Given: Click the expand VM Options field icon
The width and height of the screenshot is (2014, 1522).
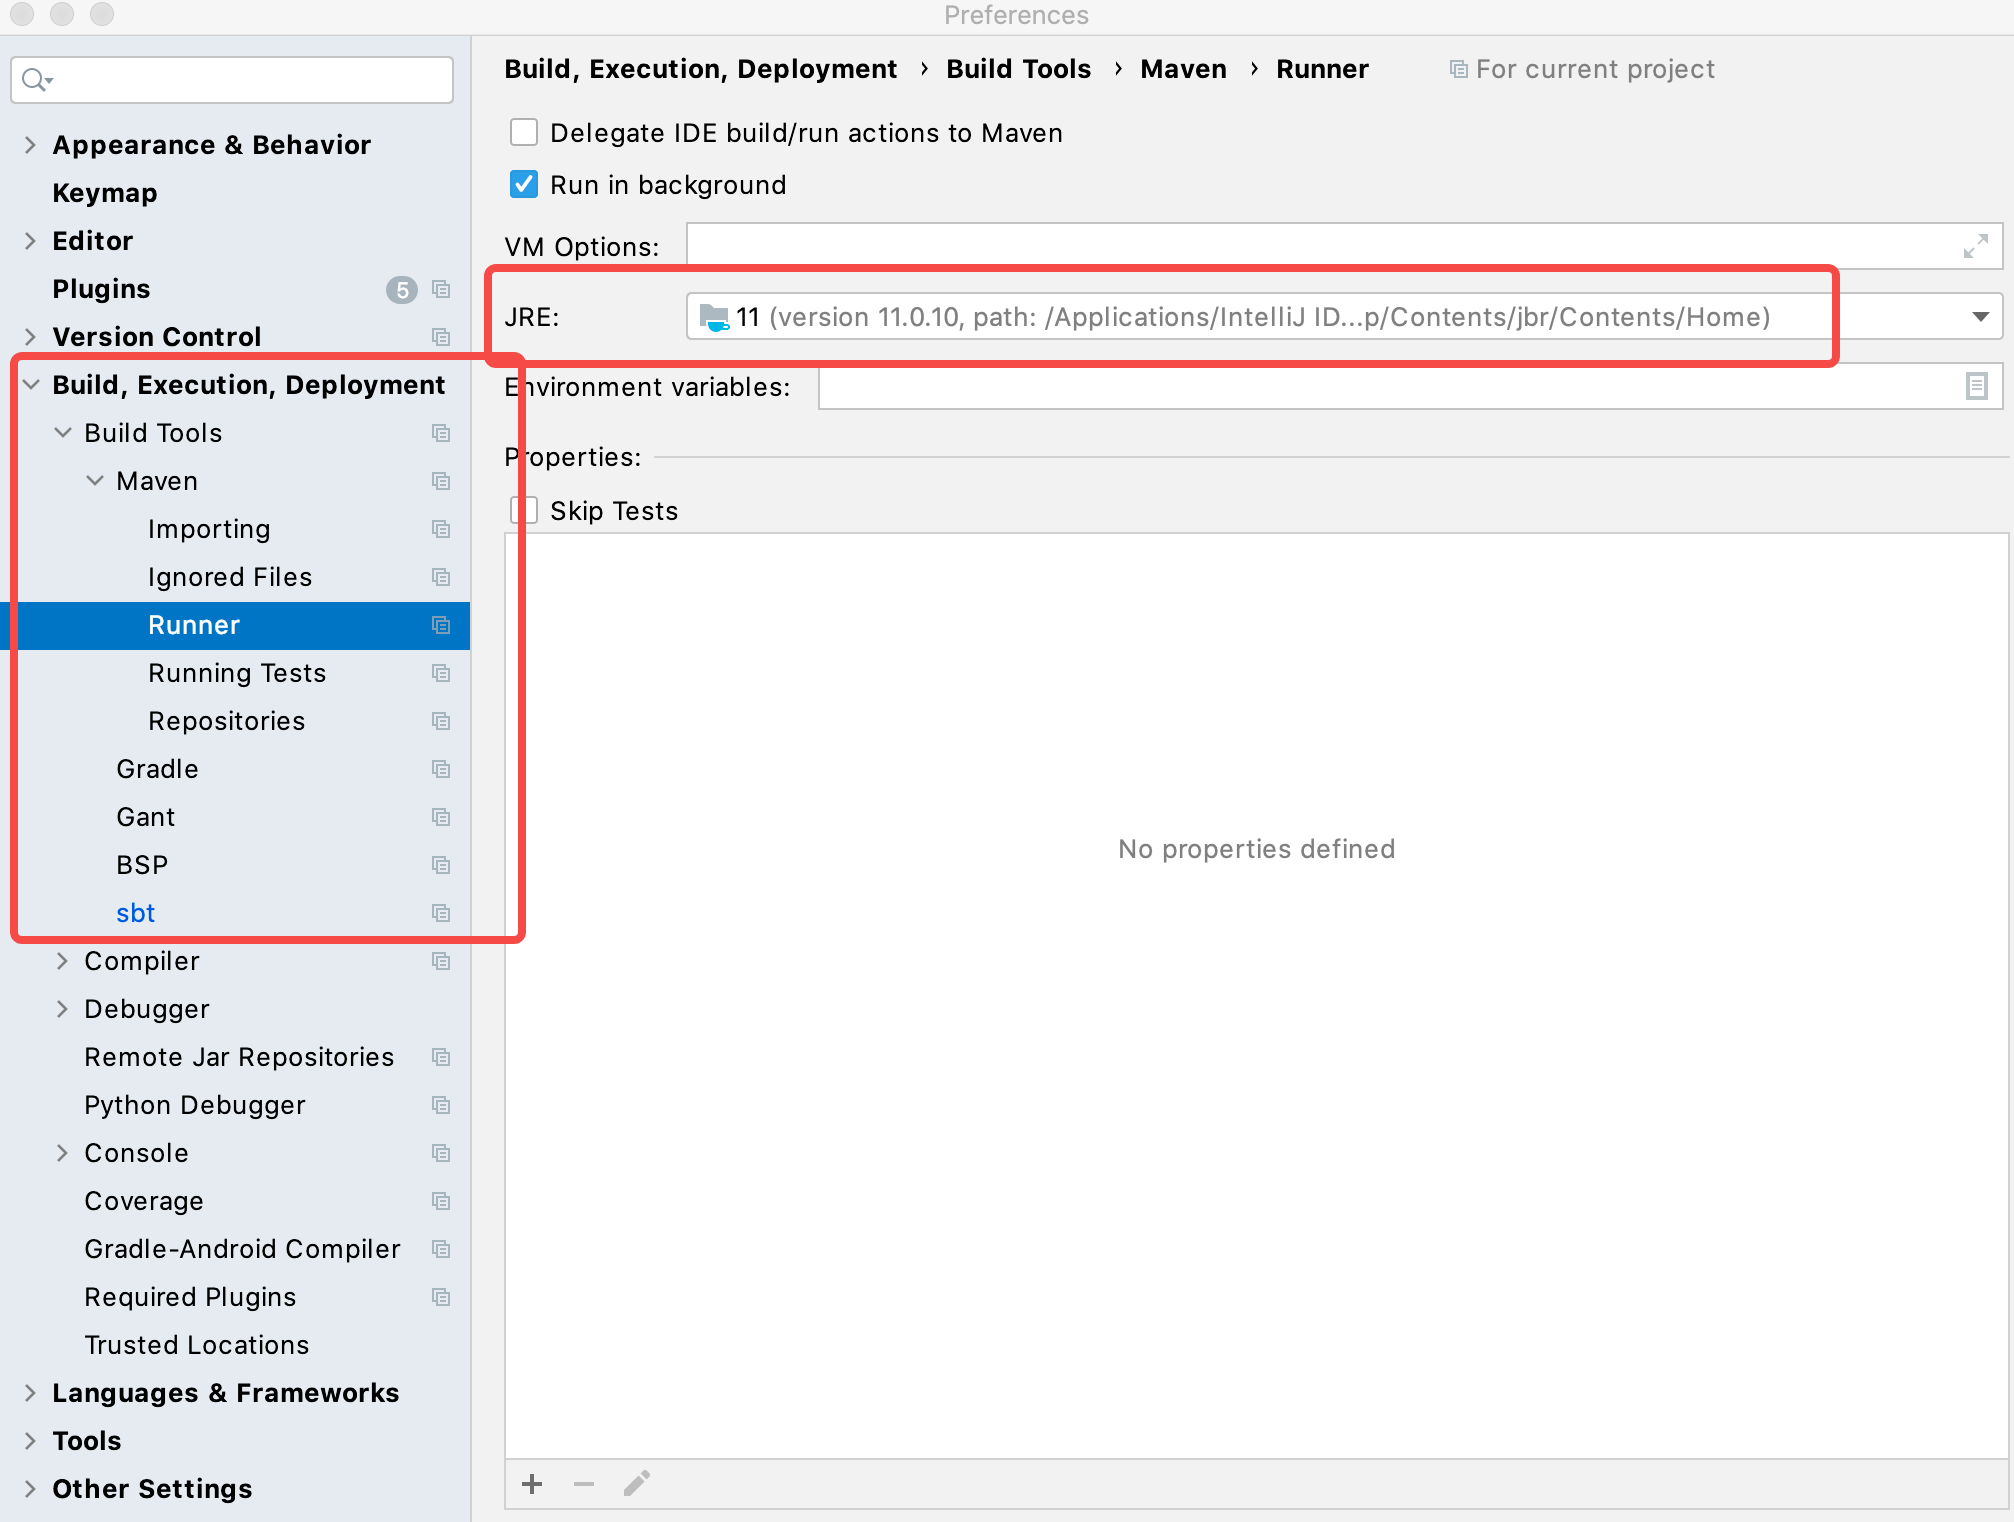Looking at the screenshot, I should point(1975,246).
